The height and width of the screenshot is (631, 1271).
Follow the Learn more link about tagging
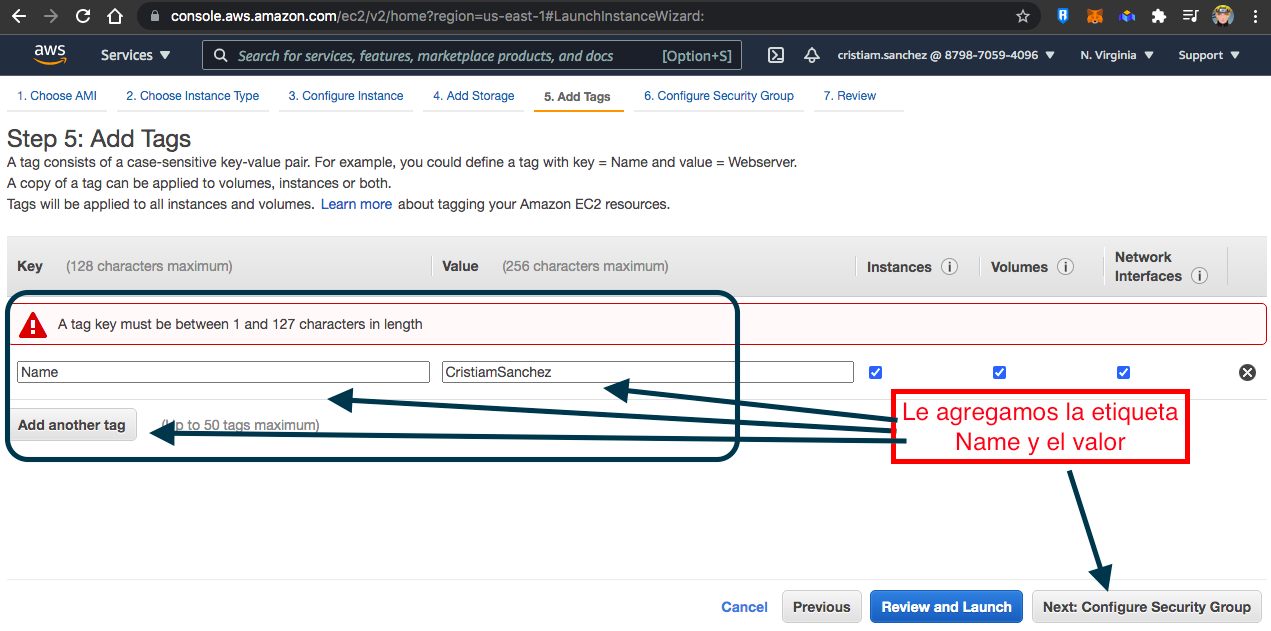(x=356, y=204)
